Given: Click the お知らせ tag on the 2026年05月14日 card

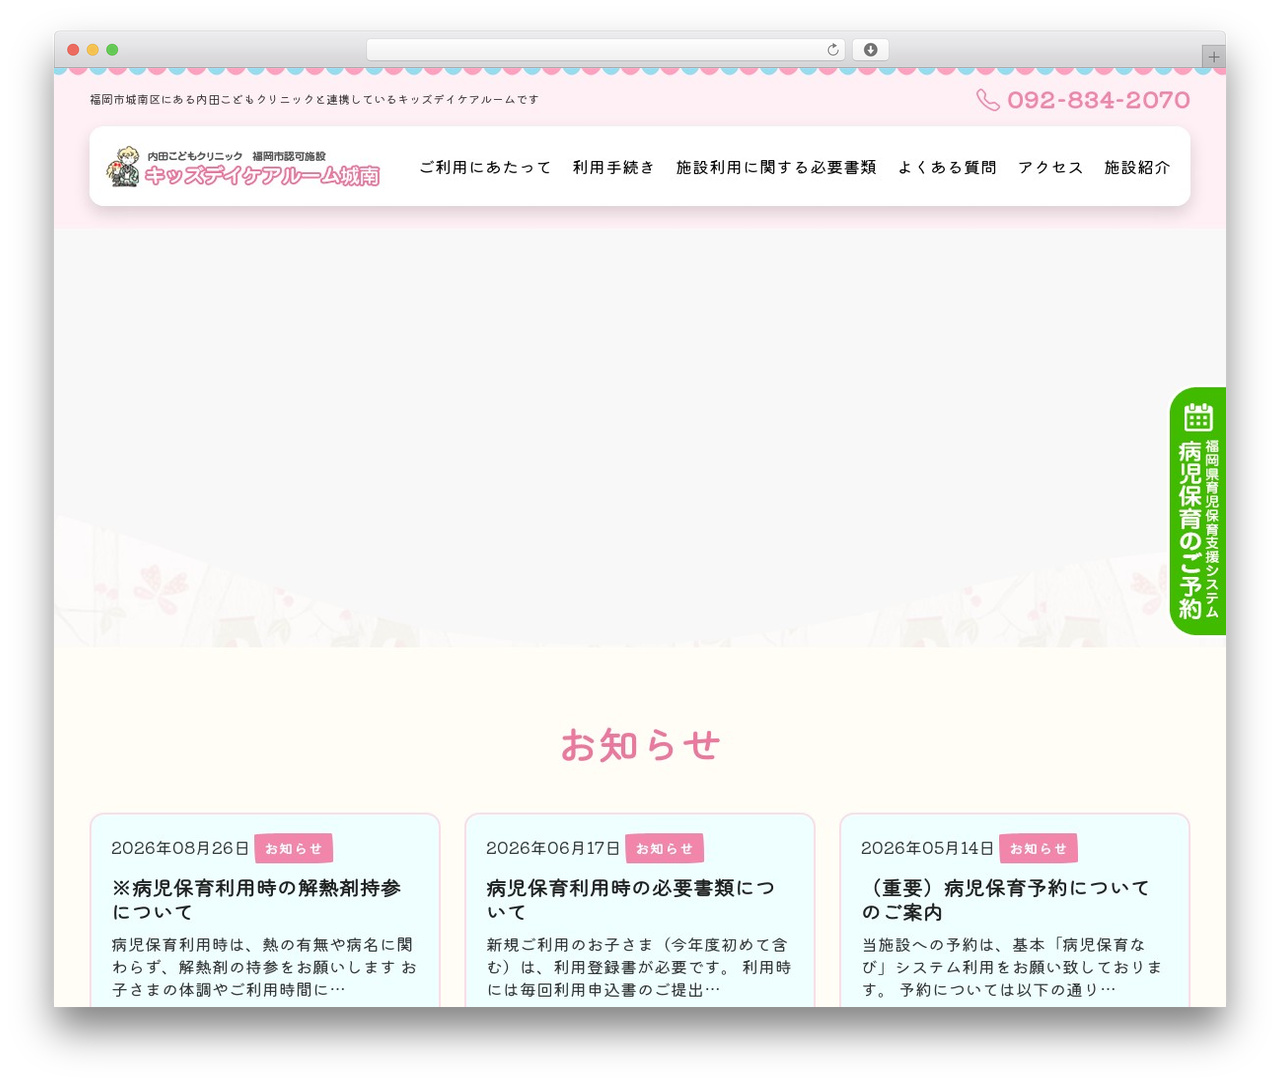Looking at the screenshot, I should click(1038, 848).
